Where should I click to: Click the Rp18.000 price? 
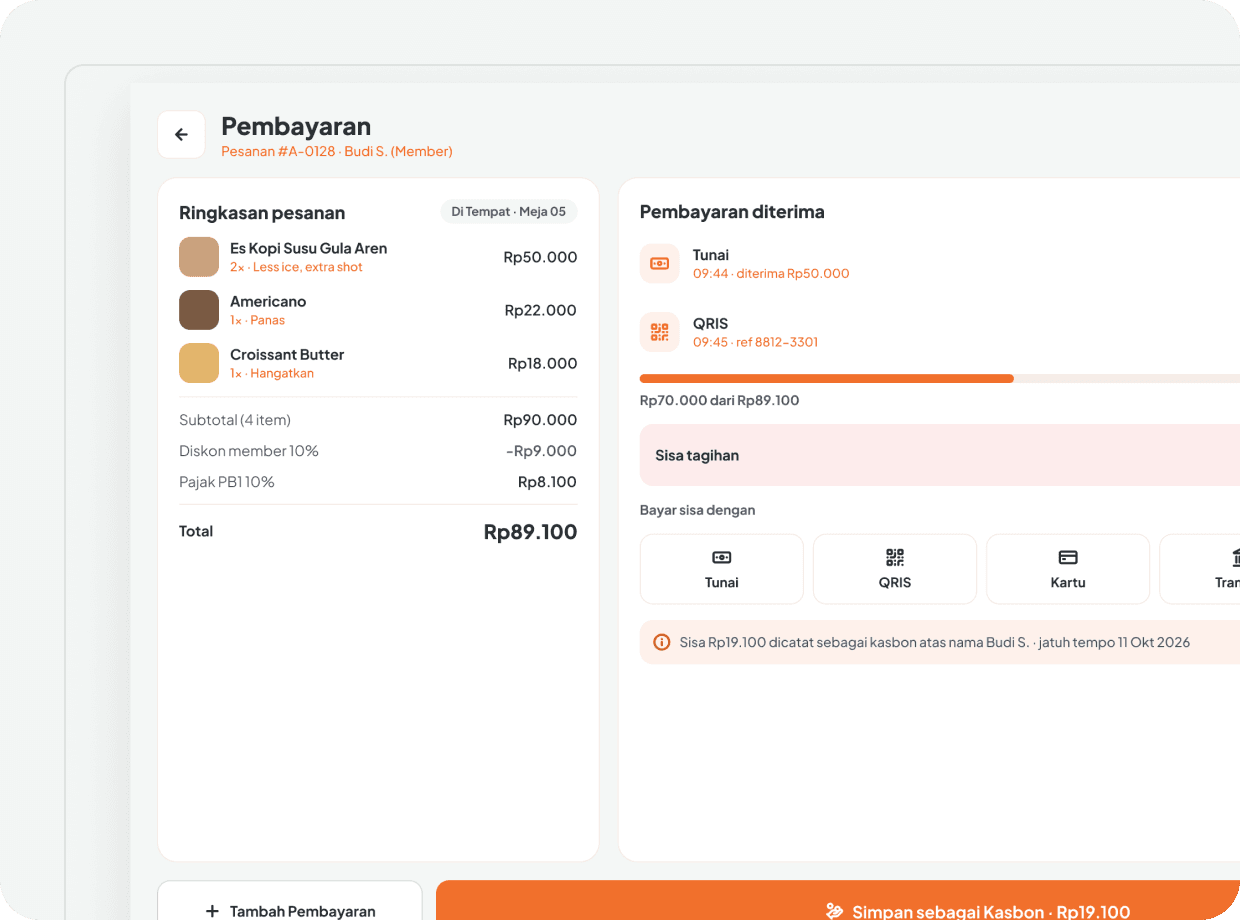point(543,363)
